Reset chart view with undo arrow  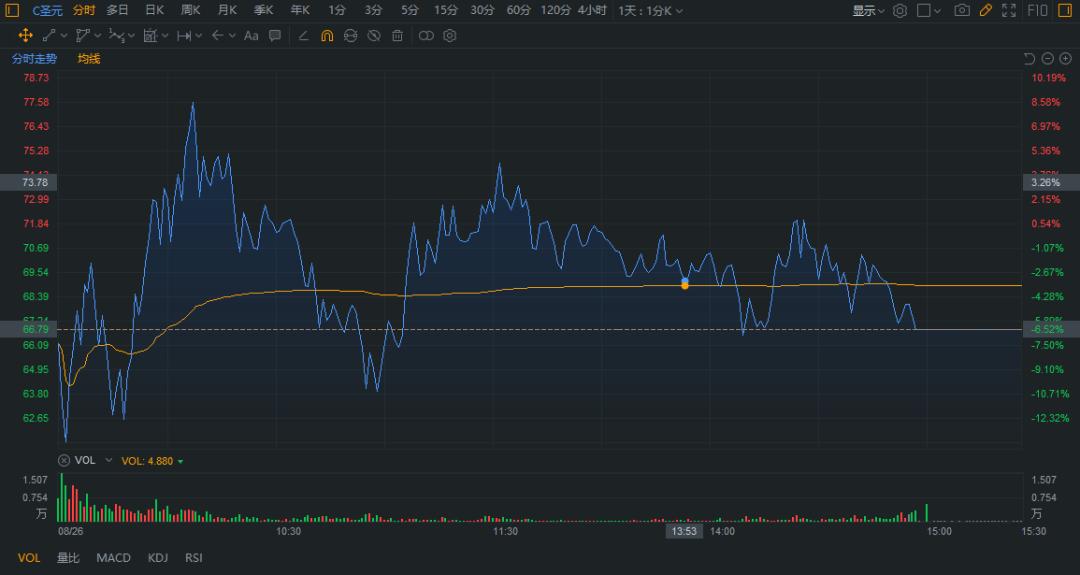(x=1029, y=59)
